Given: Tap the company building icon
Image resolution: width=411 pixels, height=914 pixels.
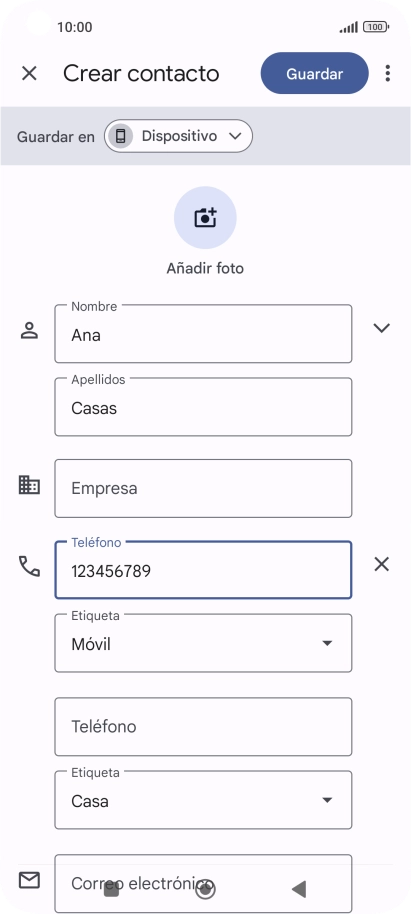Looking at the screenshot, I should point(29,485).
